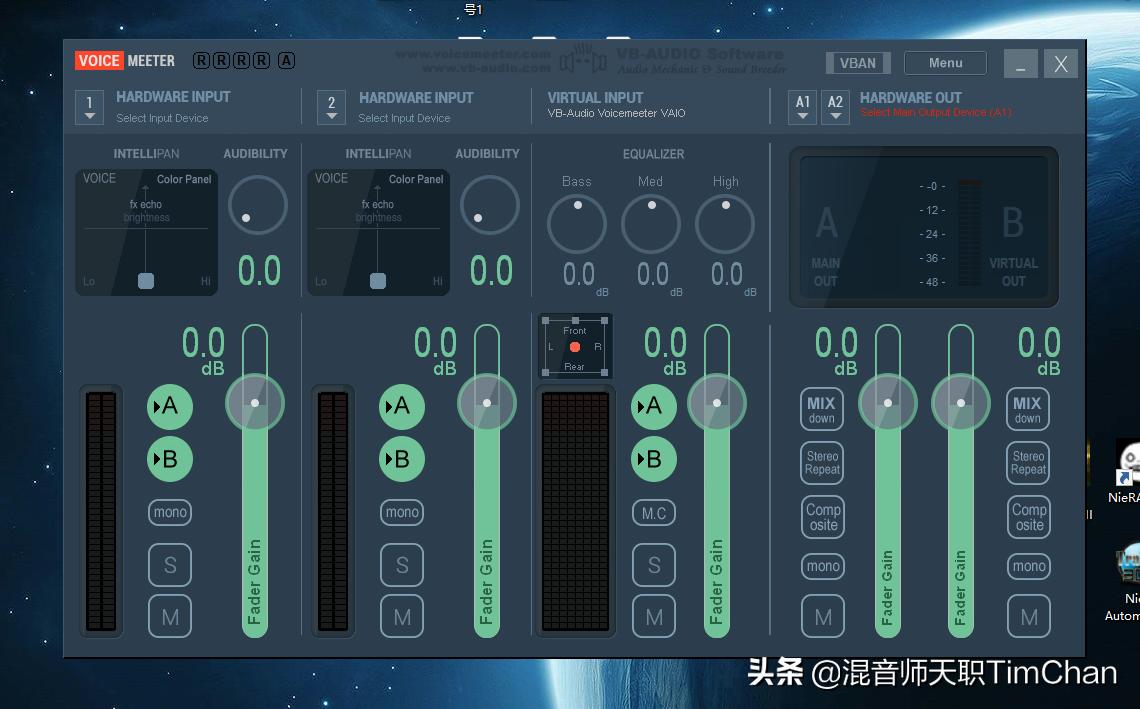Click the A macro icon in titlebar
The height and width of the screenshot is (709, 1140).
[x=286, y=60]
